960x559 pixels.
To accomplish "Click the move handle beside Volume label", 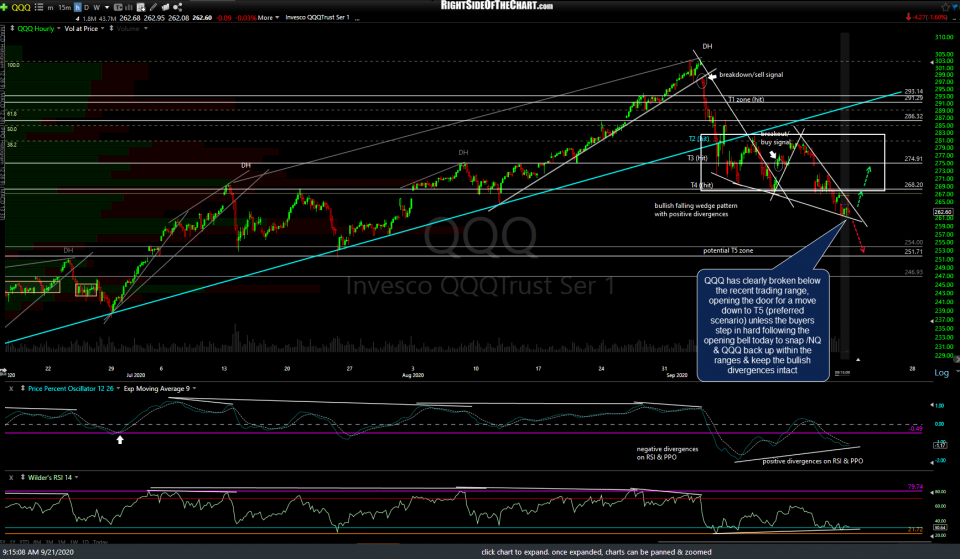I will click(x=111, y=28).
